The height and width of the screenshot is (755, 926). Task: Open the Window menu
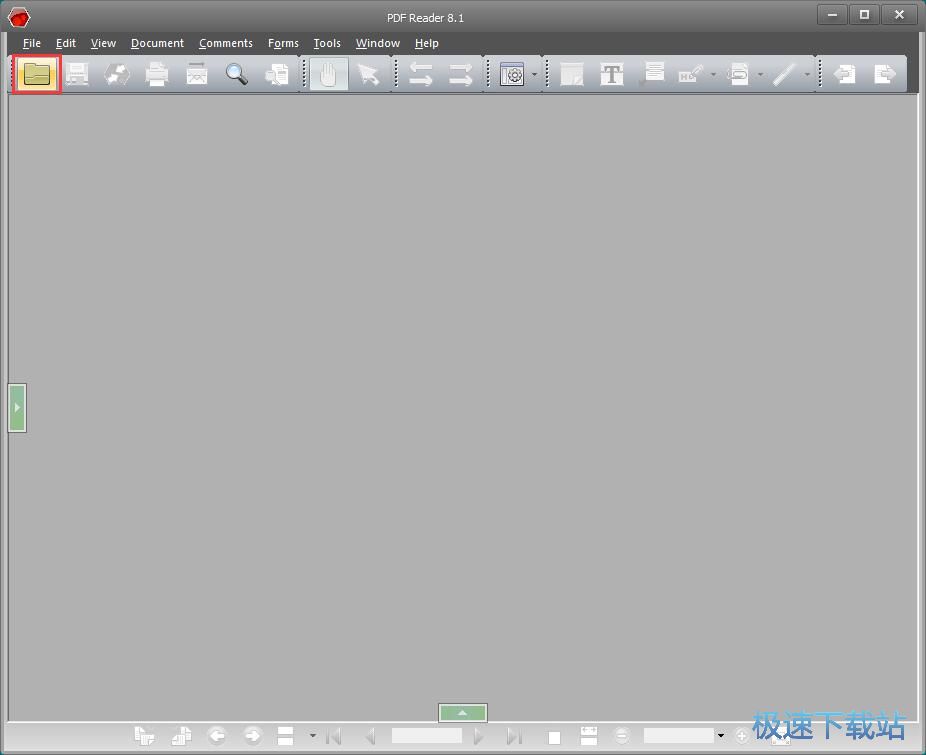pyautogui.click(x=378, y=43)
